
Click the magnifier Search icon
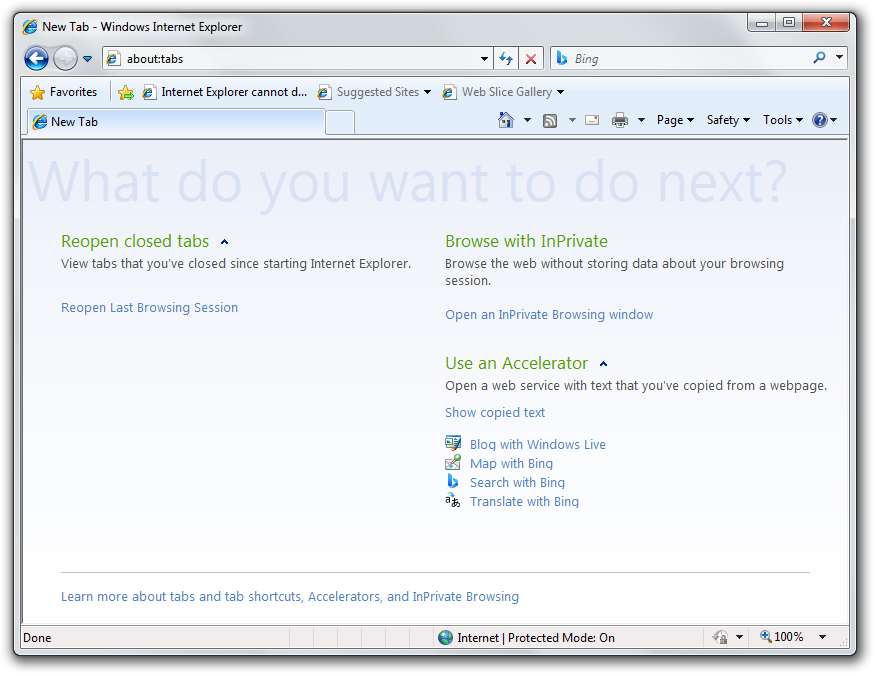coord(819,58)
